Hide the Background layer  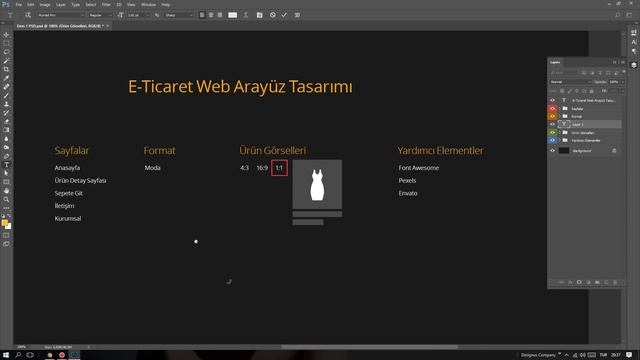552,151
